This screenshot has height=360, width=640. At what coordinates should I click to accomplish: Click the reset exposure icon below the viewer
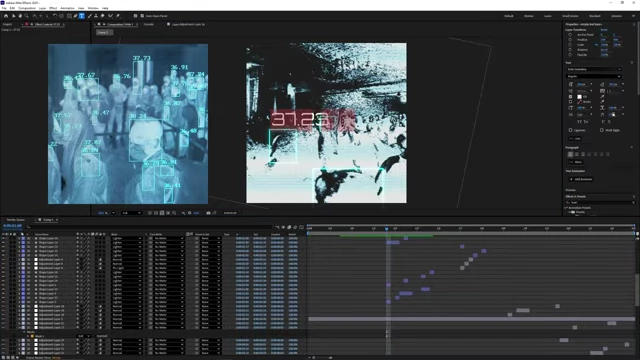(189, 213)
